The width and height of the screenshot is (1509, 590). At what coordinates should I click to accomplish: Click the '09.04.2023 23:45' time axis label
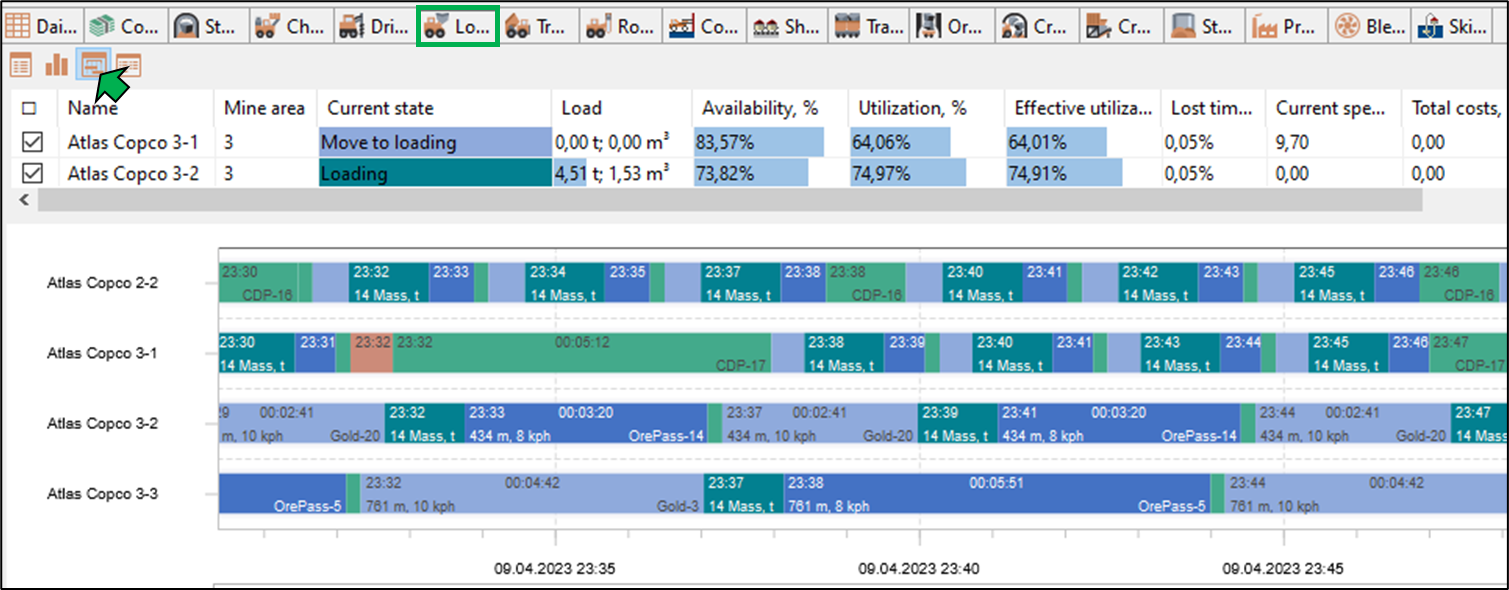pyautogui.click(x=1283, y=568)
